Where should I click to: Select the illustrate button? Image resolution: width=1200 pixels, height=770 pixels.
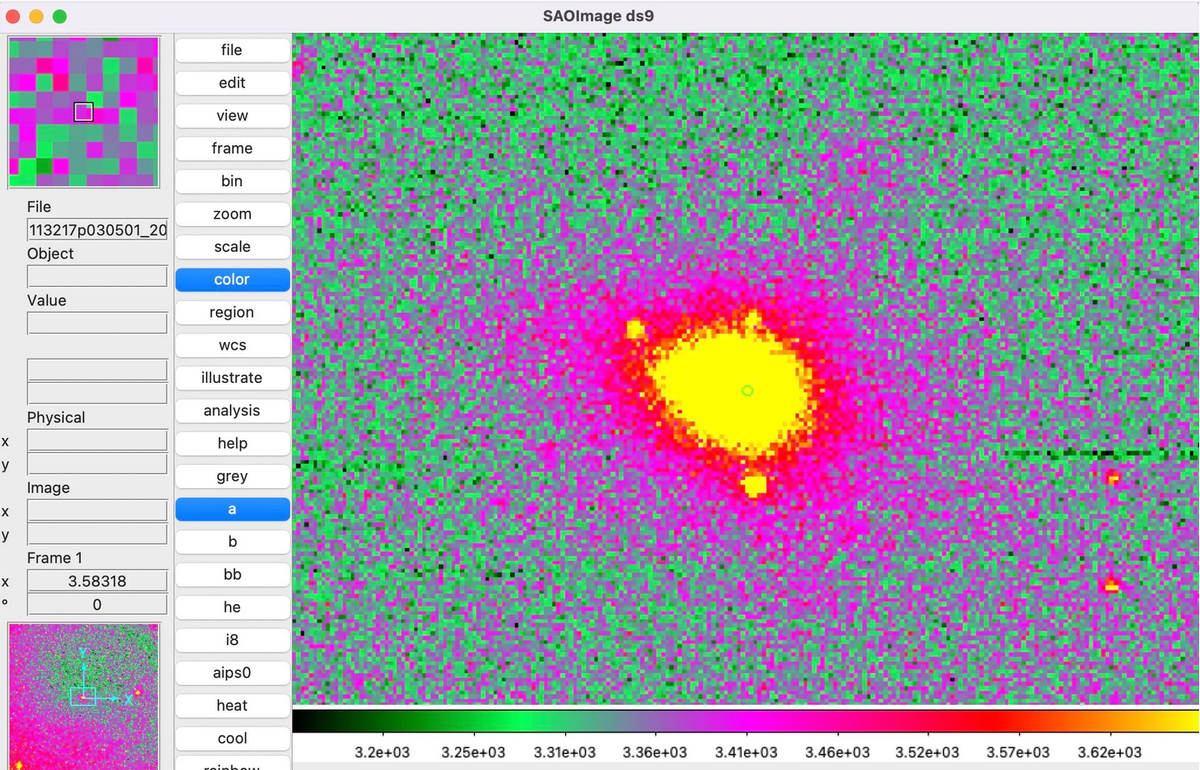pyautogui.click(x=232, y=378)
